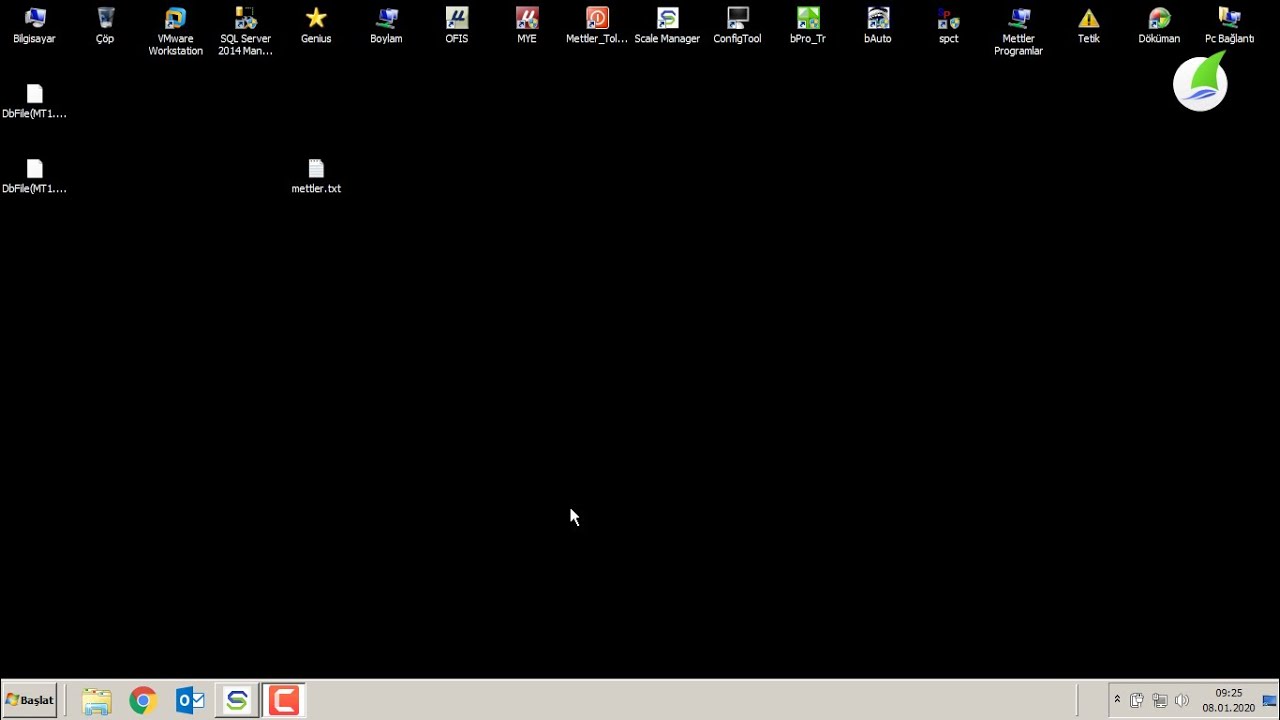The height and width of the screenshot is (720, 1280).
Task: Select the spct desktop icon
Action: coord(948,26)
